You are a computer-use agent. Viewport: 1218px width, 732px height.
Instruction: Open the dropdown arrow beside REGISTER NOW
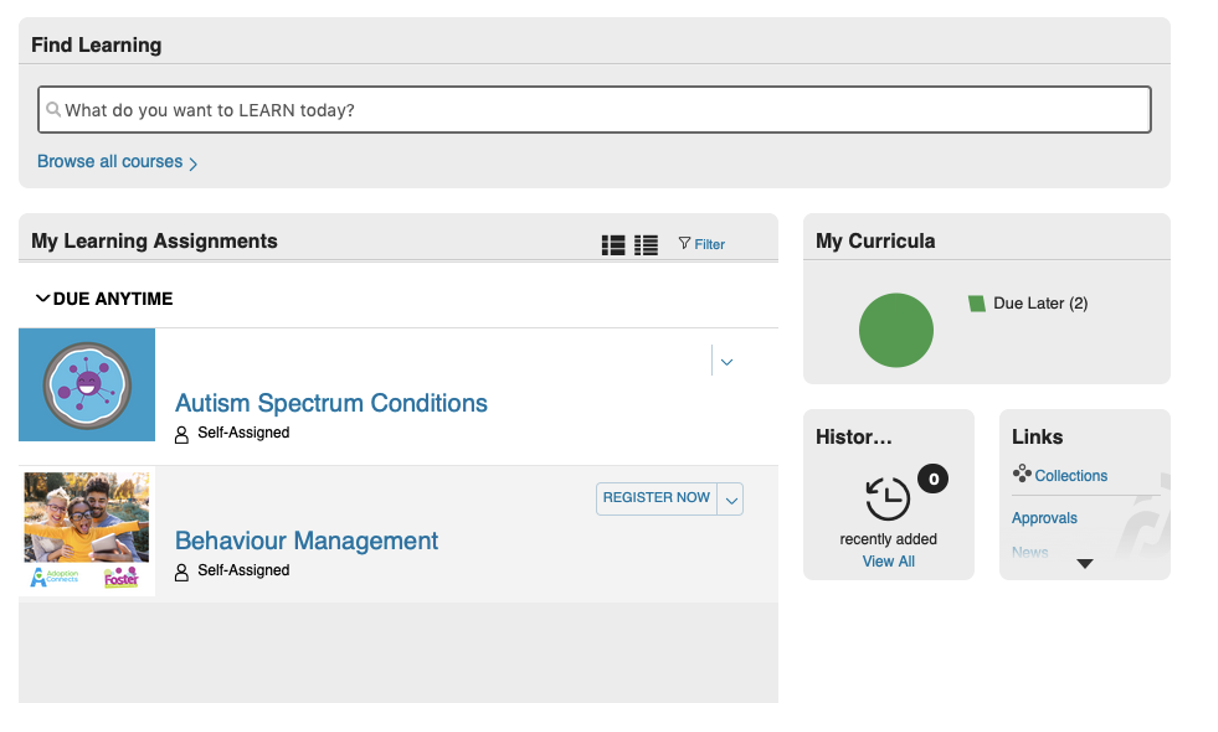(731, 499)
